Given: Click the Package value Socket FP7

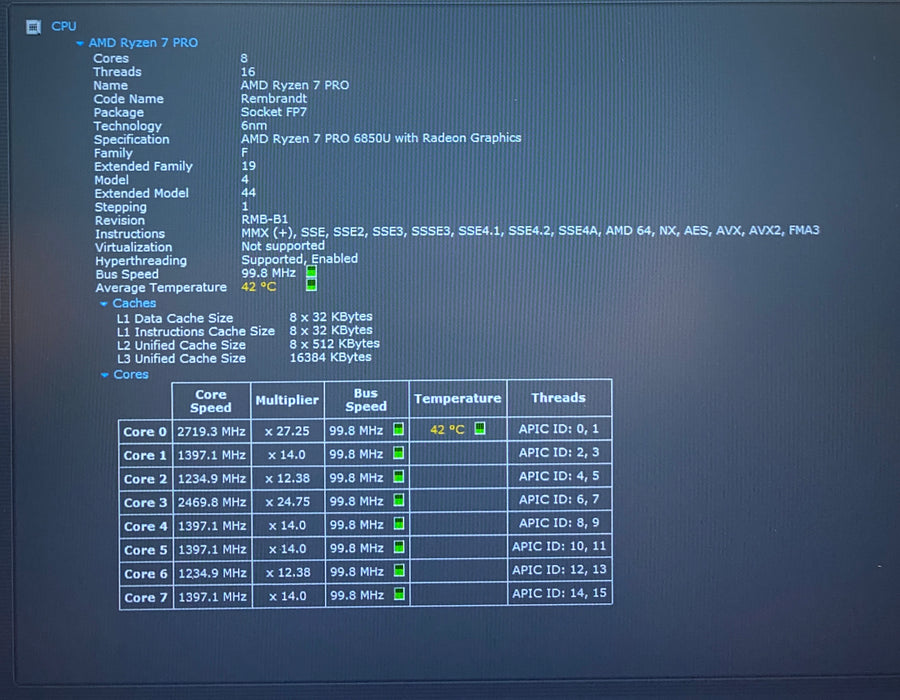Looking at the screenshot, I should 274,112.
